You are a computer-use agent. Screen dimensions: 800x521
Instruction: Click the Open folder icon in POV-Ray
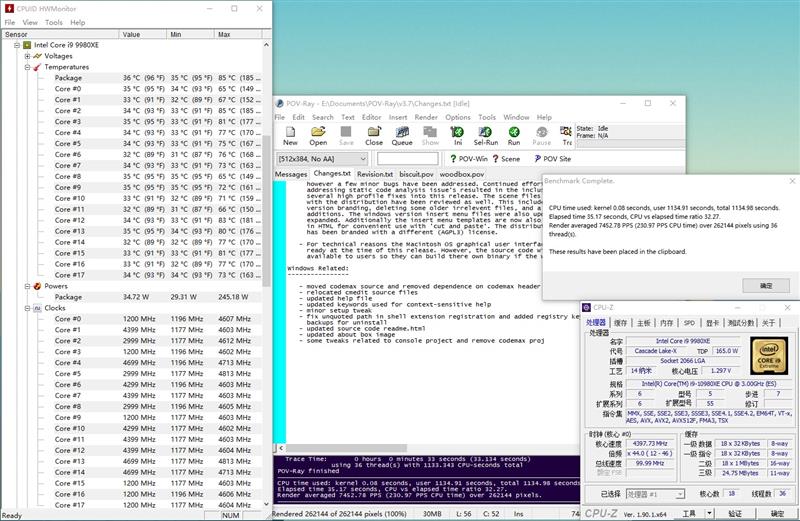point(318,132)
